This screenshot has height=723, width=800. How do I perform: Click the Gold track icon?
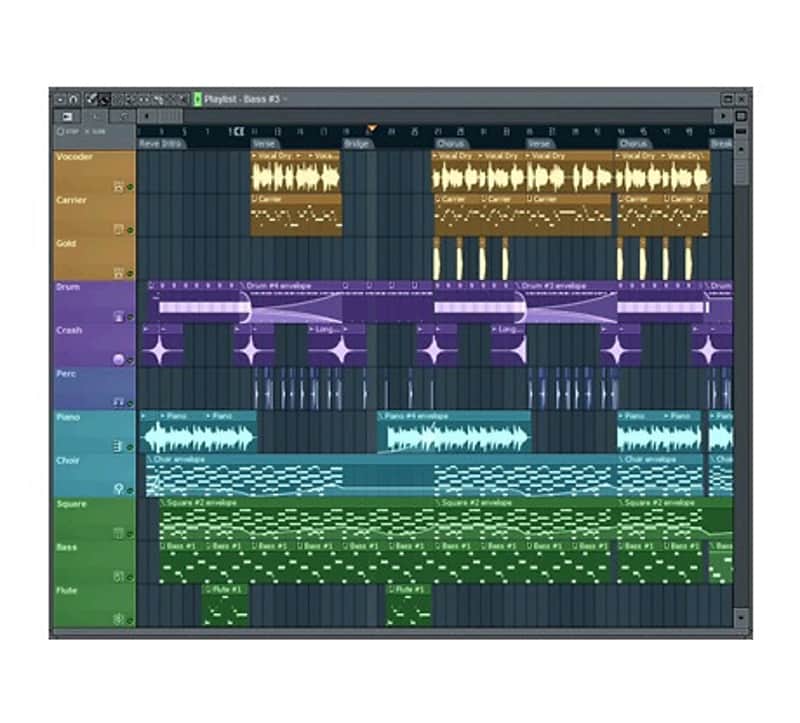pos(118,273)
